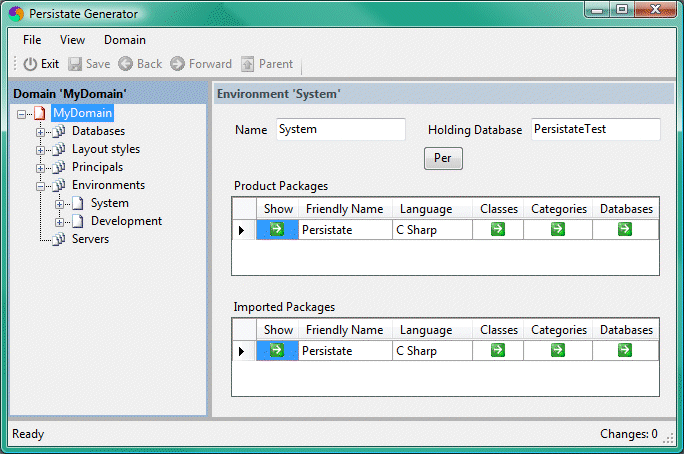Click the Save toolbar icon
The width and height of the screenshot is (684, 454).
coord(75,64)
